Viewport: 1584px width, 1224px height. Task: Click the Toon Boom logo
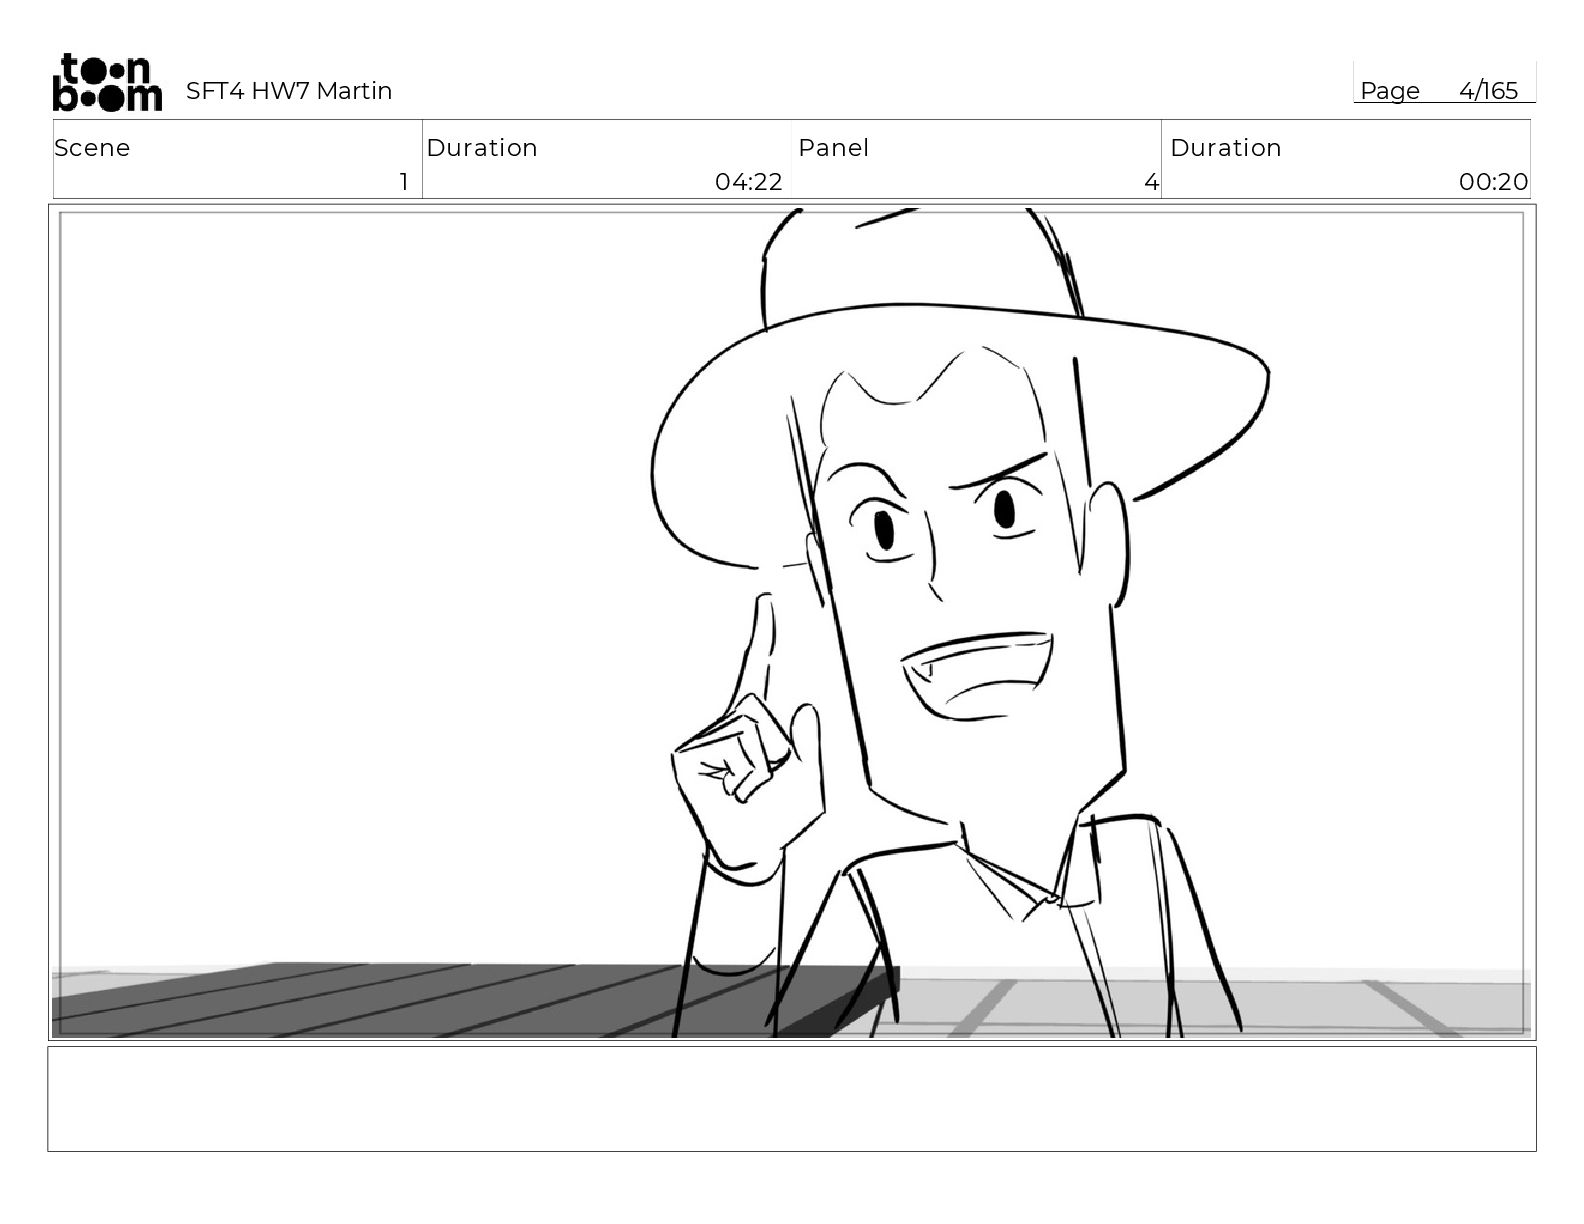coord(107,82)
